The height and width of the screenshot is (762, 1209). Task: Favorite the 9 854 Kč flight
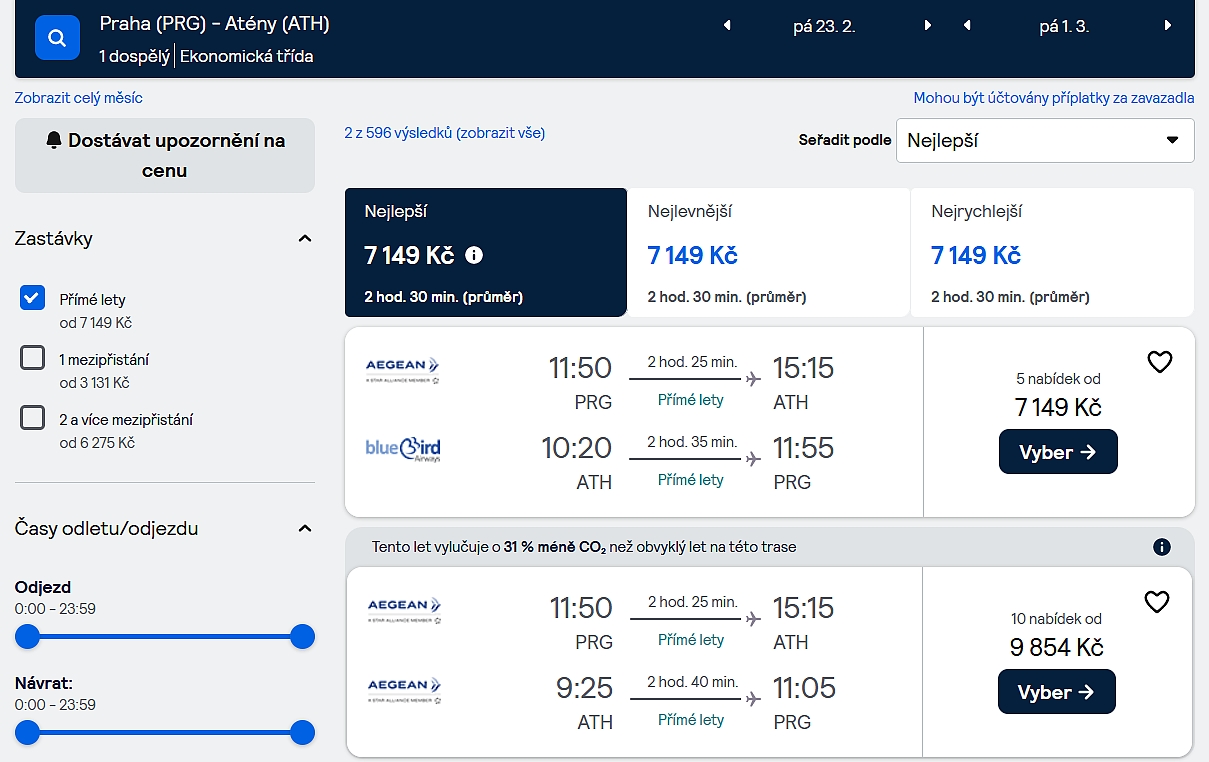(x=1157, y=601)
